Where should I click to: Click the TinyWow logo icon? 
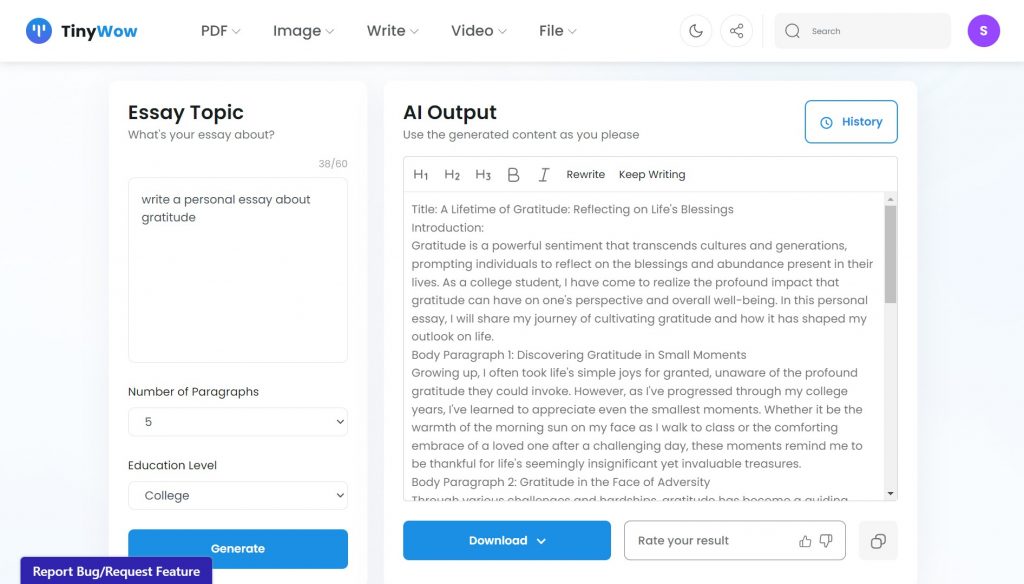click(39, 31)
